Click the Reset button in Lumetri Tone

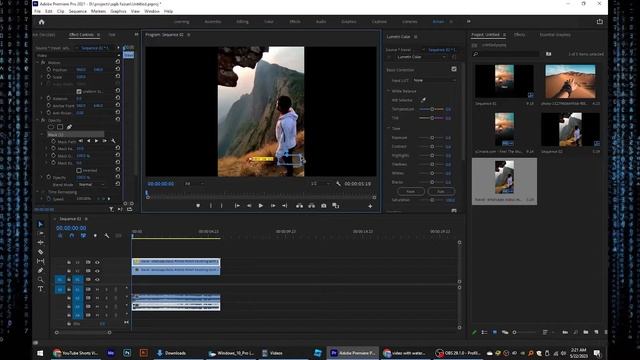tap(411, 191)
